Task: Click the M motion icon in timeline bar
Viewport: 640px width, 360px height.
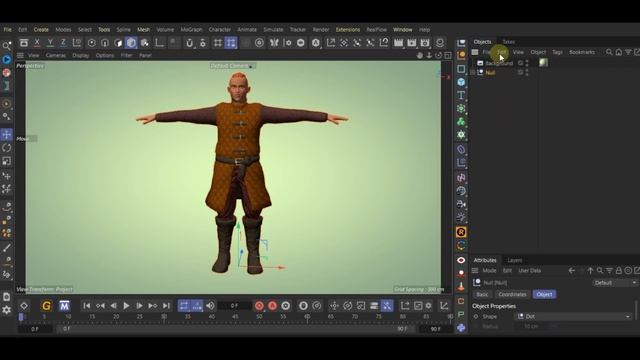Action: click(64, 305)
